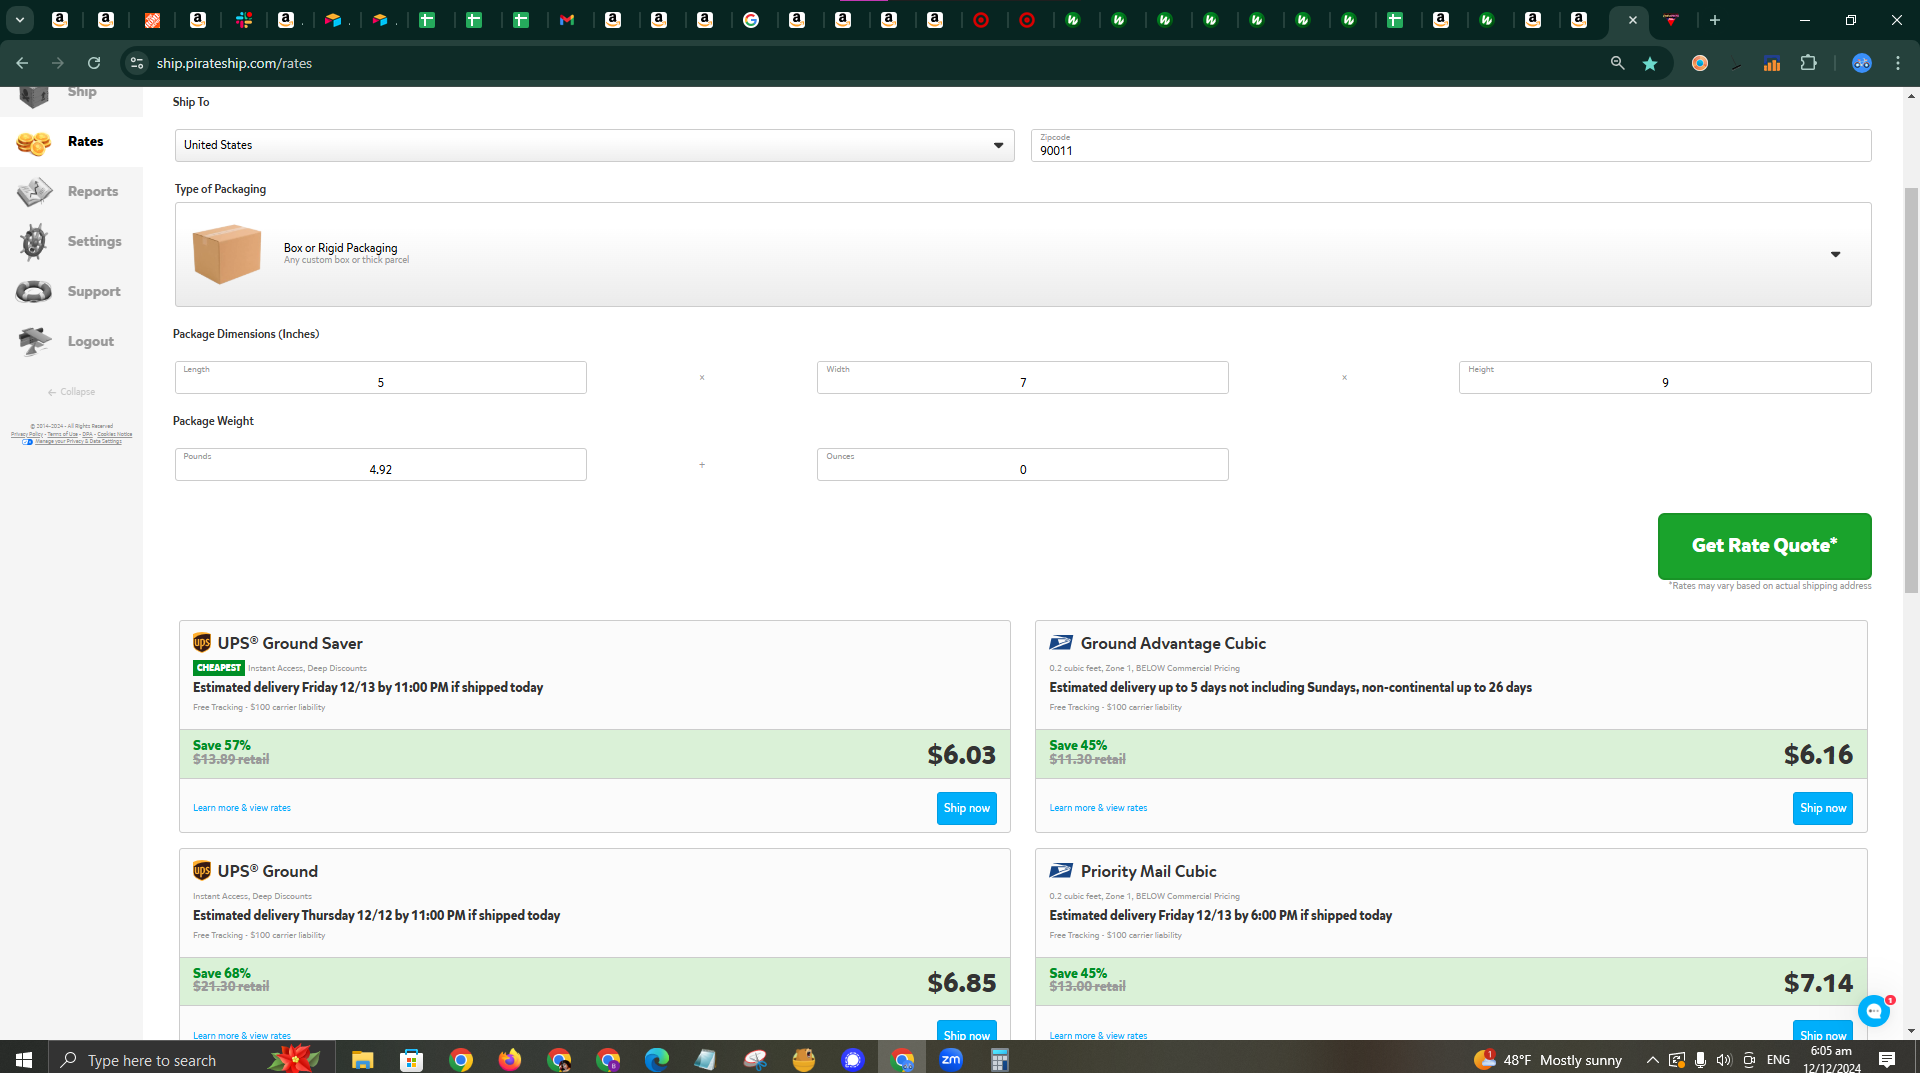This screenshot has height=1073, width=1920.
Task: Open Settings via the ship wheel icon
Action: 34,241
